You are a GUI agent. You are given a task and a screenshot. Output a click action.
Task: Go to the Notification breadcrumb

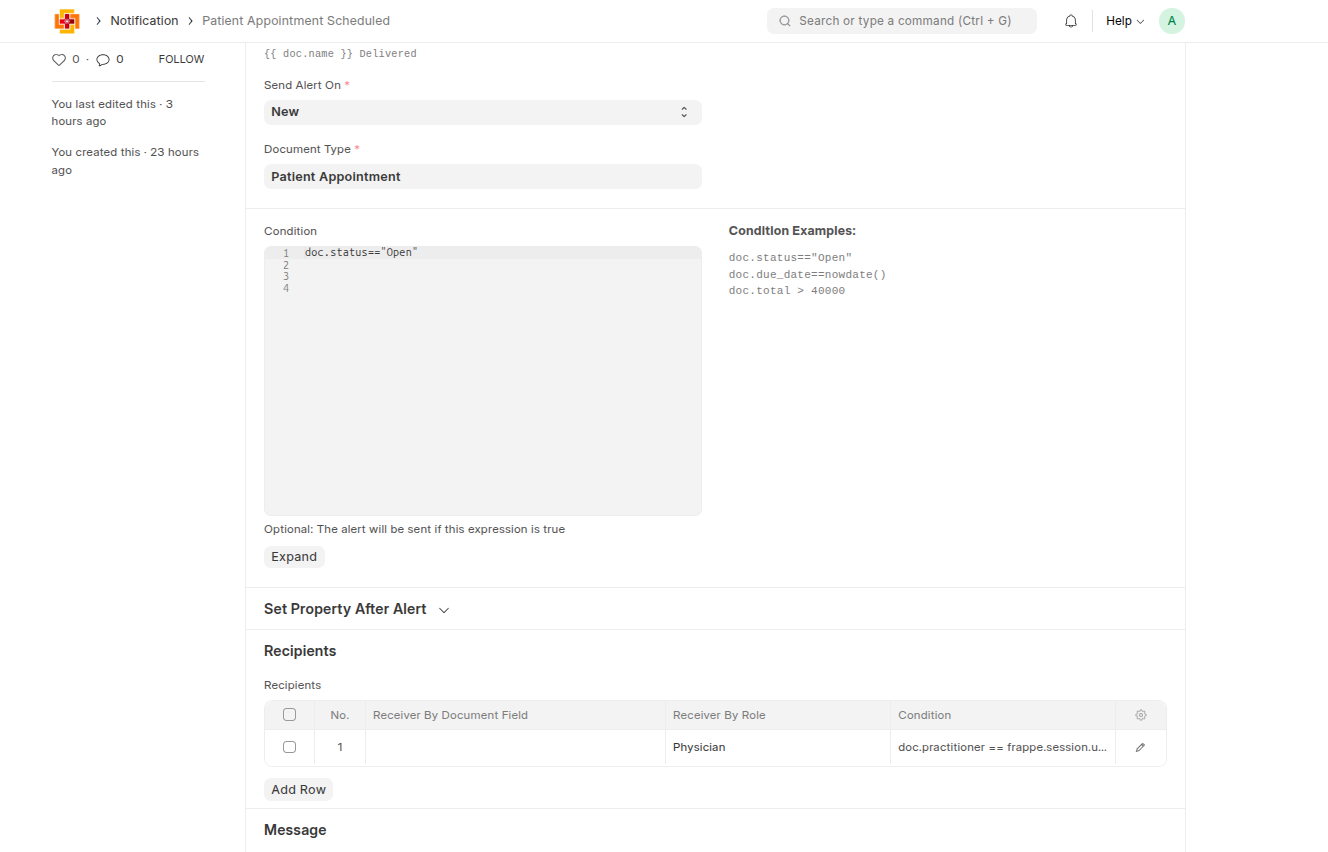coord(144,21)
